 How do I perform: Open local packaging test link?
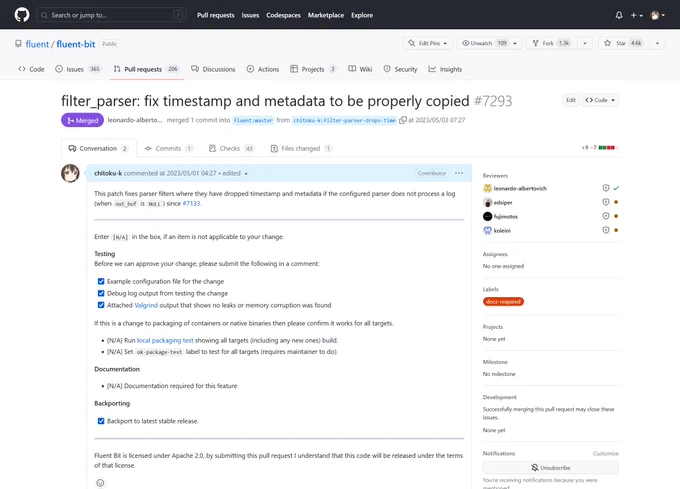pos(165,340)
